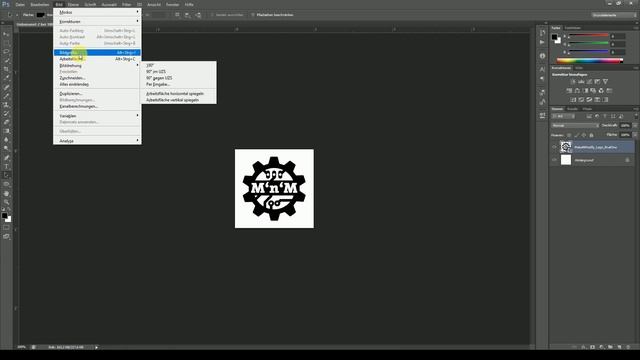The width and height of the screenshot is (640, 360).
Task: Select the Zoom tool in the toolbox
Action: 6,202
